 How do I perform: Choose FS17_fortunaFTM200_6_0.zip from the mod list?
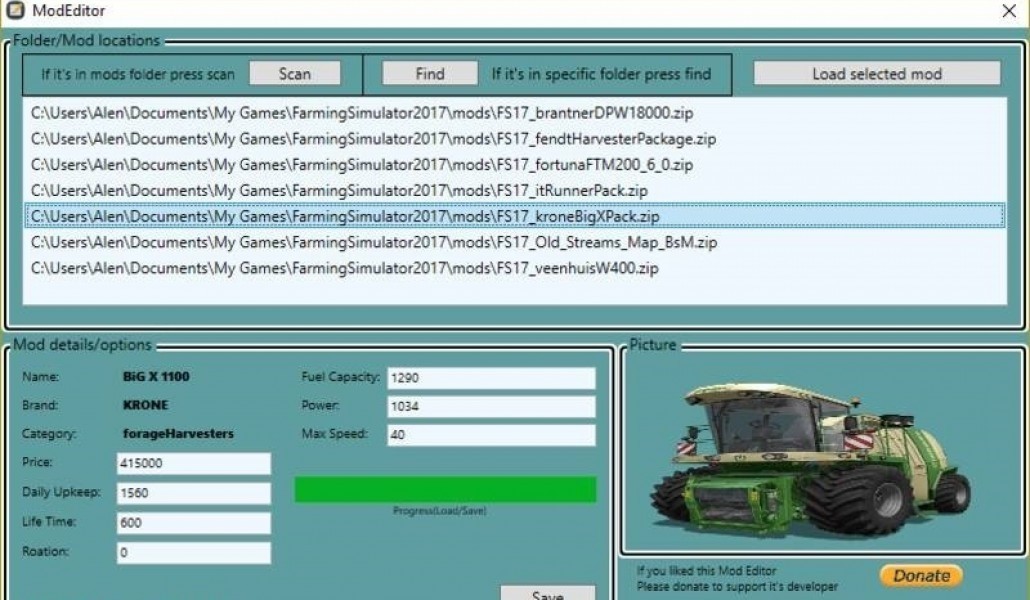coord(362,165)
